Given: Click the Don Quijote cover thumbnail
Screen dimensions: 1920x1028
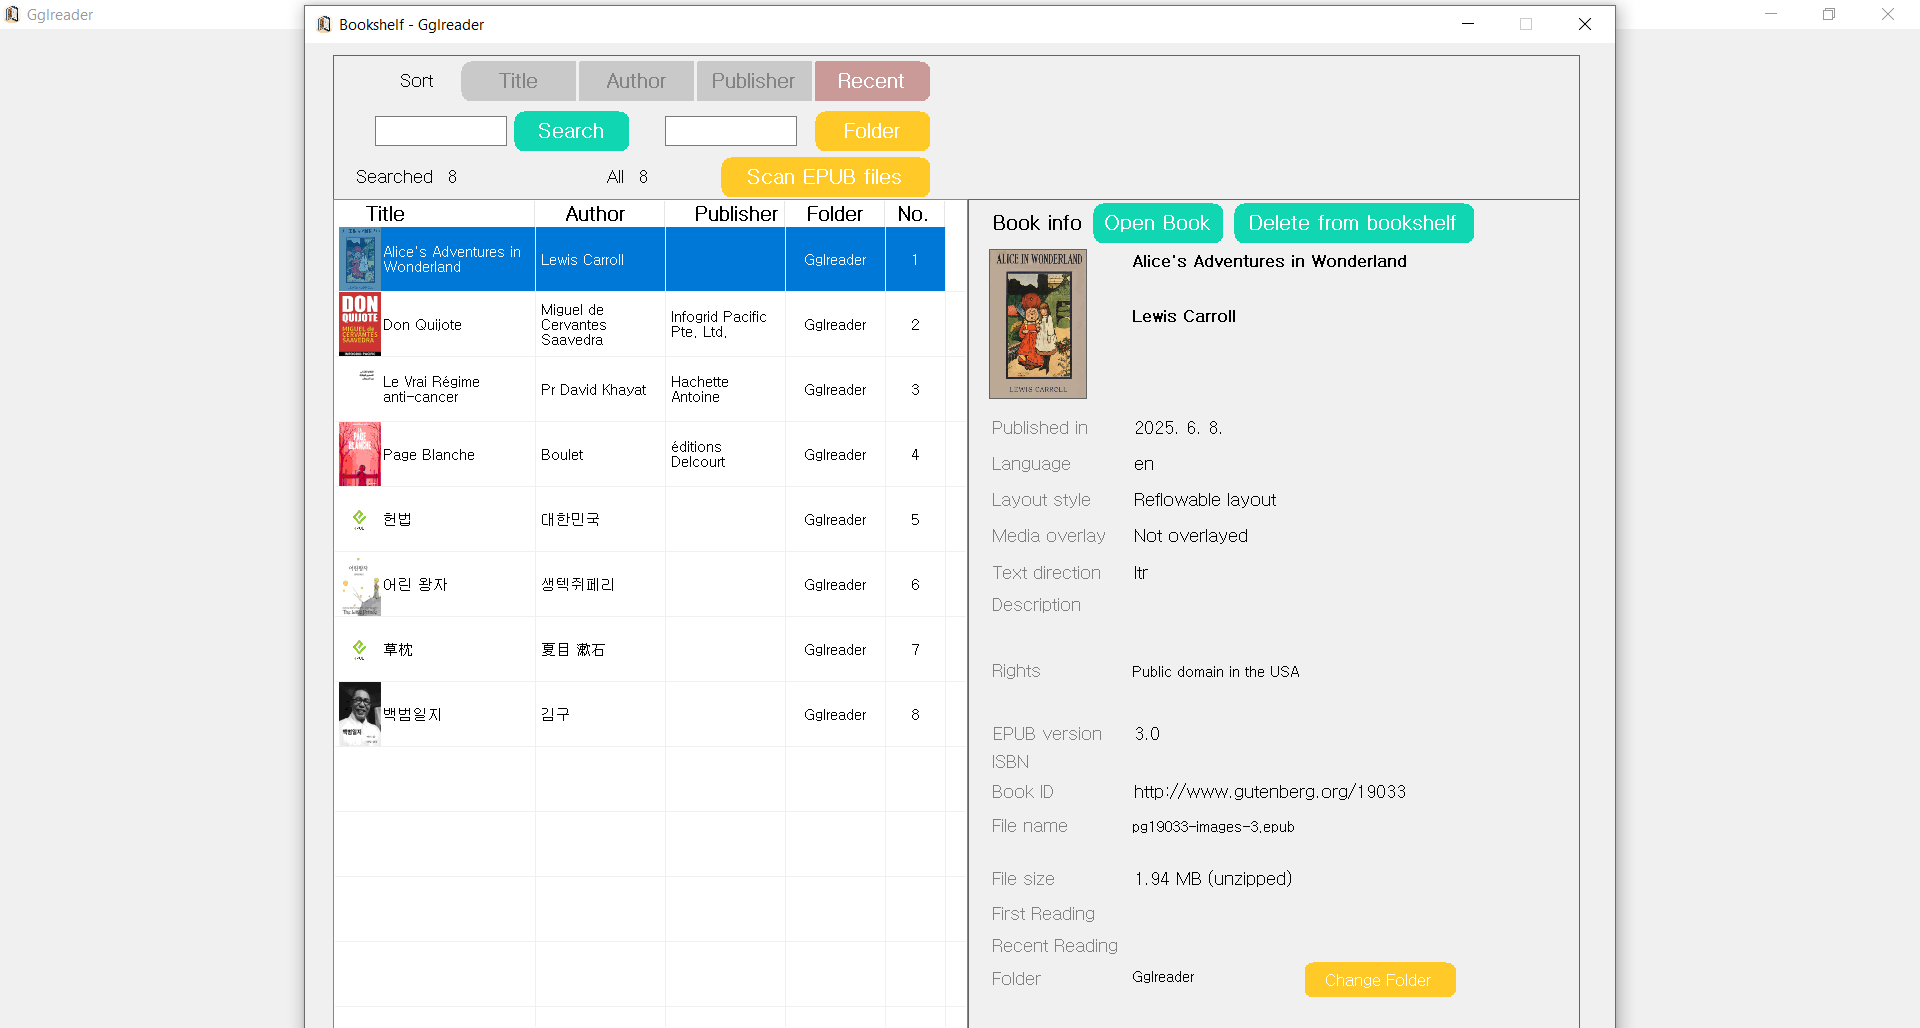Looking at the screenshot, I should [359, 324].
